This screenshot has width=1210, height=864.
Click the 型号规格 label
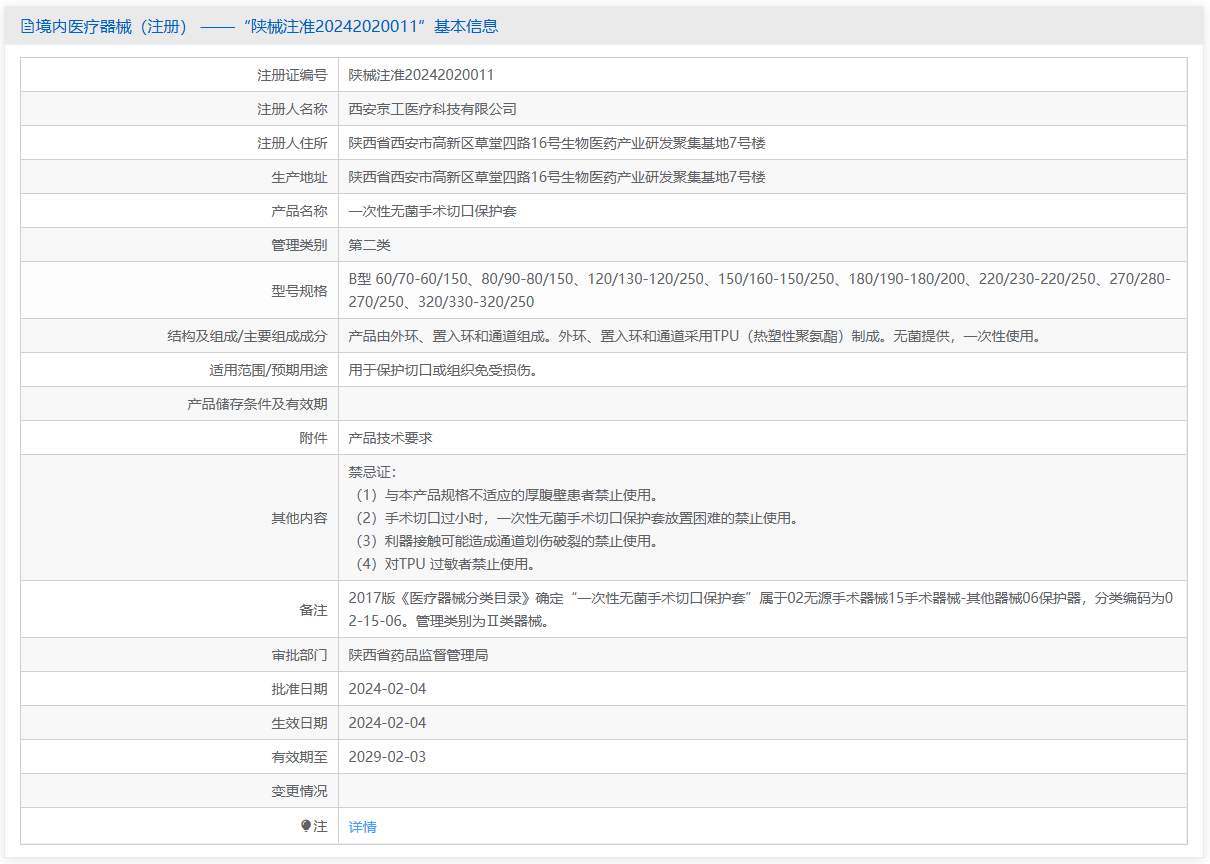(x=299, y=290)
